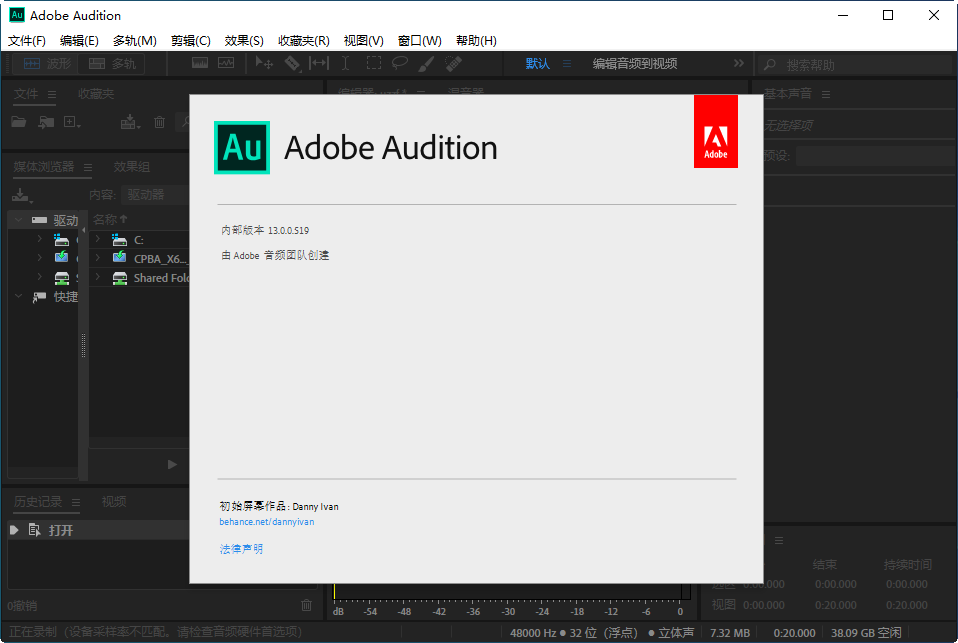Click the import file icon
Image resolution: width=958 pixels, height=643 pixels.
click(46, 122)
